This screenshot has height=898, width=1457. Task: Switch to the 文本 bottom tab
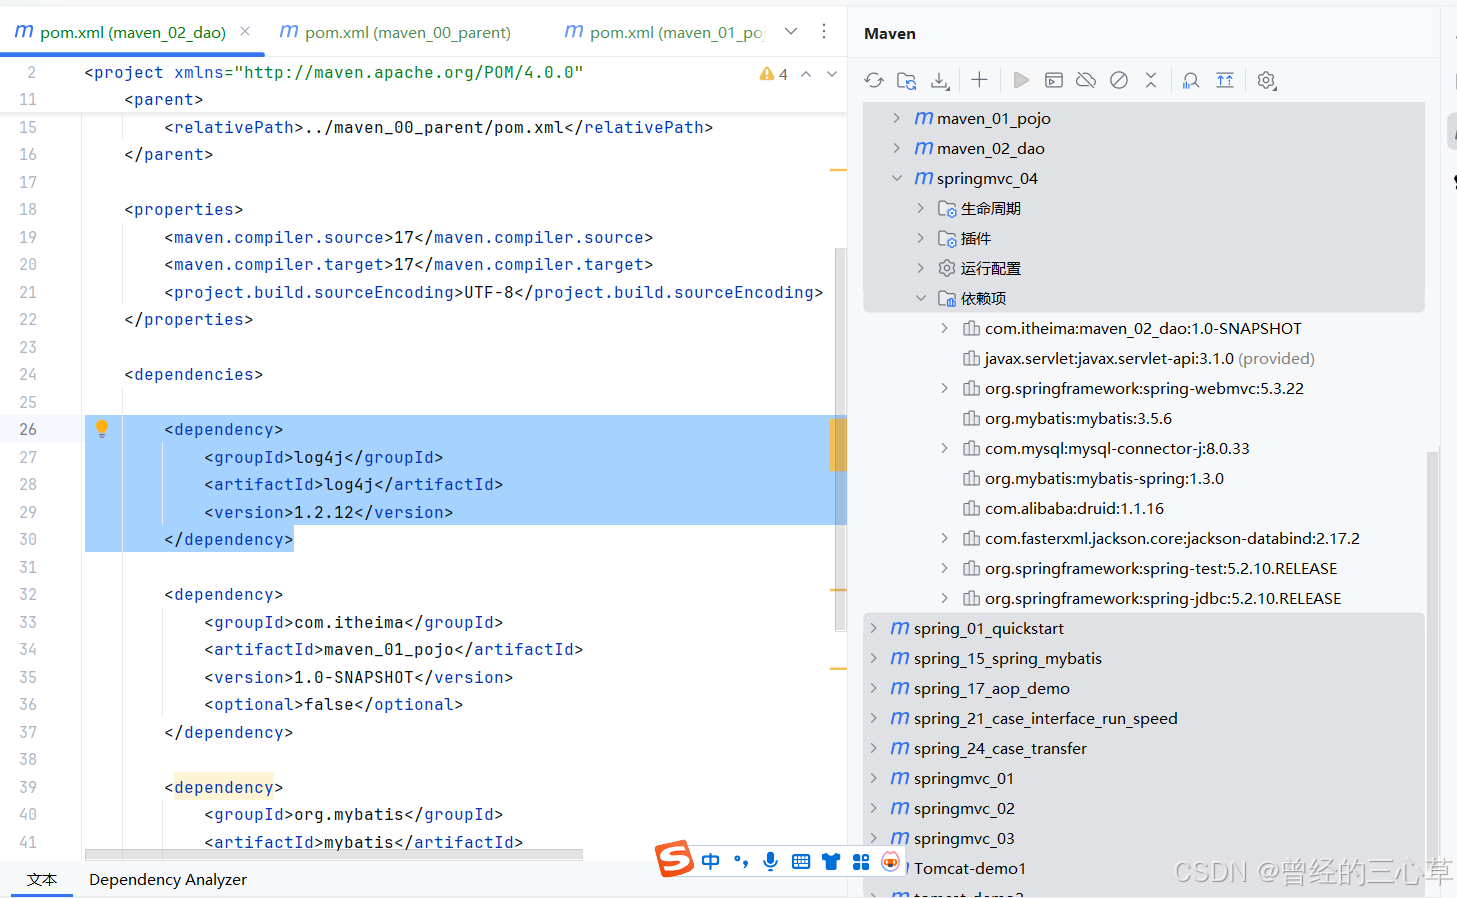(42, 880)
